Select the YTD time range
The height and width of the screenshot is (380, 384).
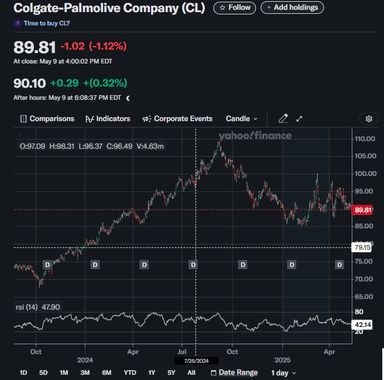click(x=130, y=373)
